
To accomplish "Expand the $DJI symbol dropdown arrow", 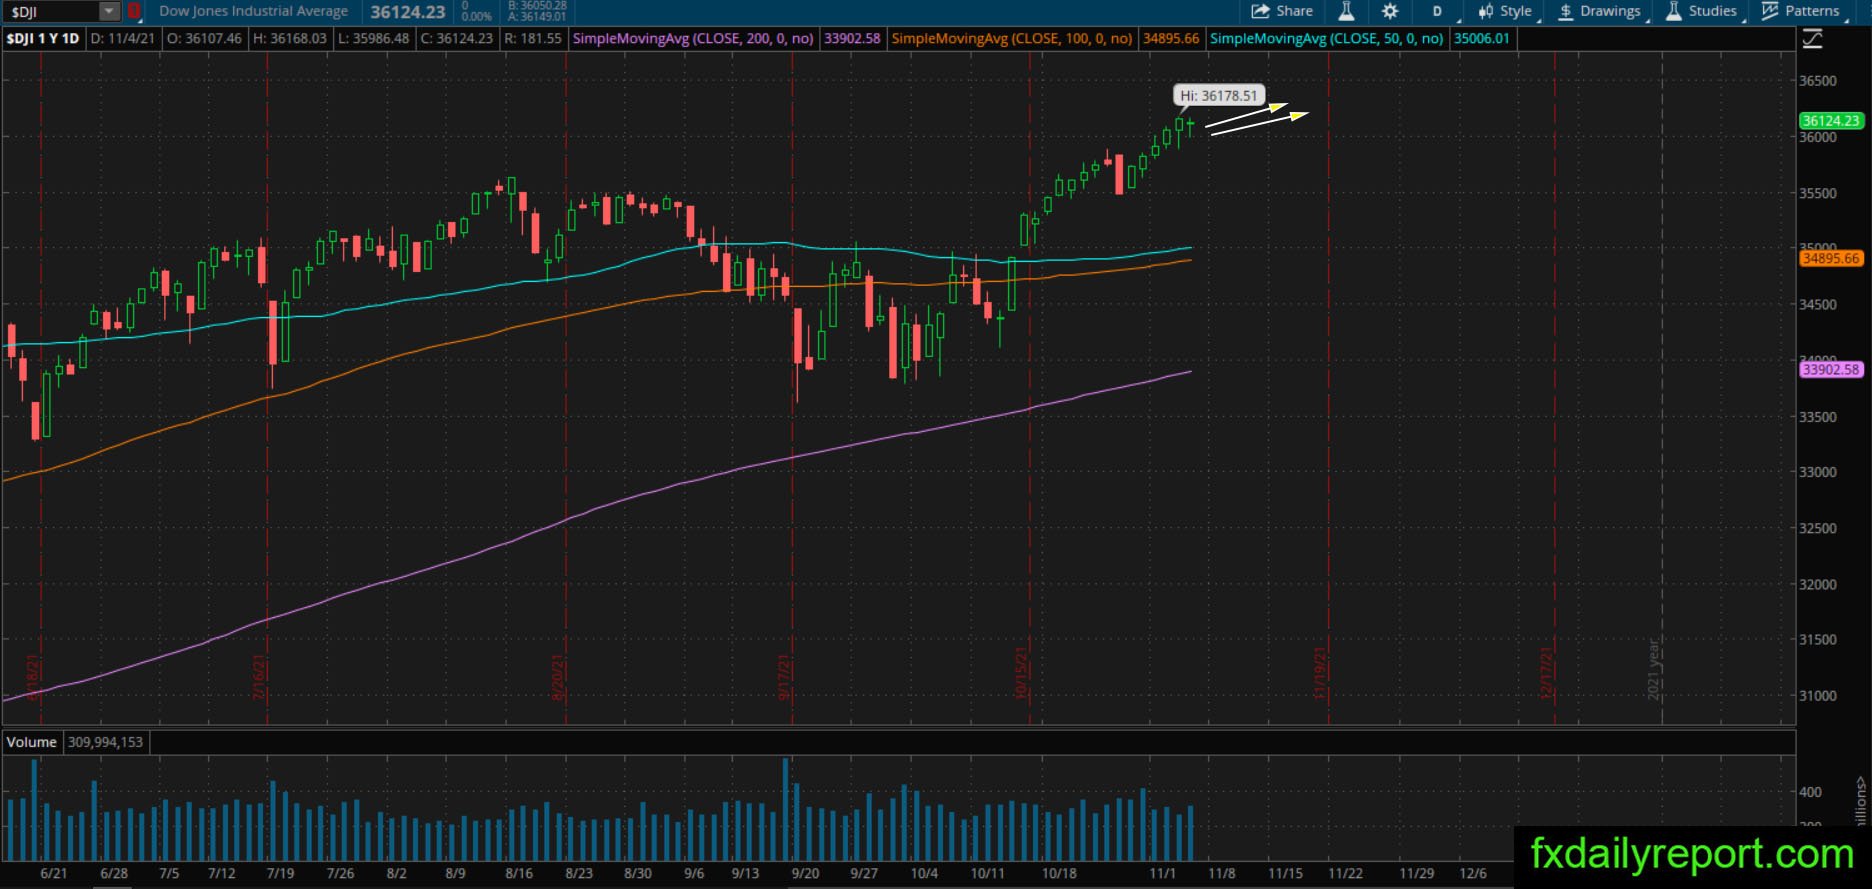I will 109,11.
